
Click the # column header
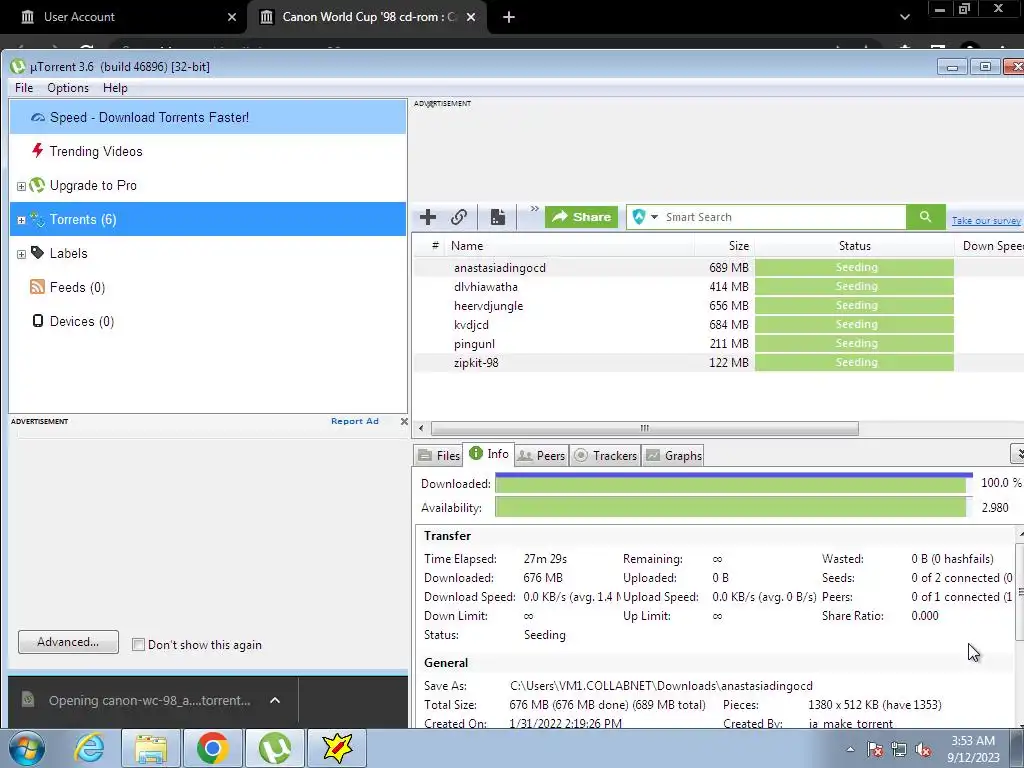pyautogui.click(x=435, y=246)
